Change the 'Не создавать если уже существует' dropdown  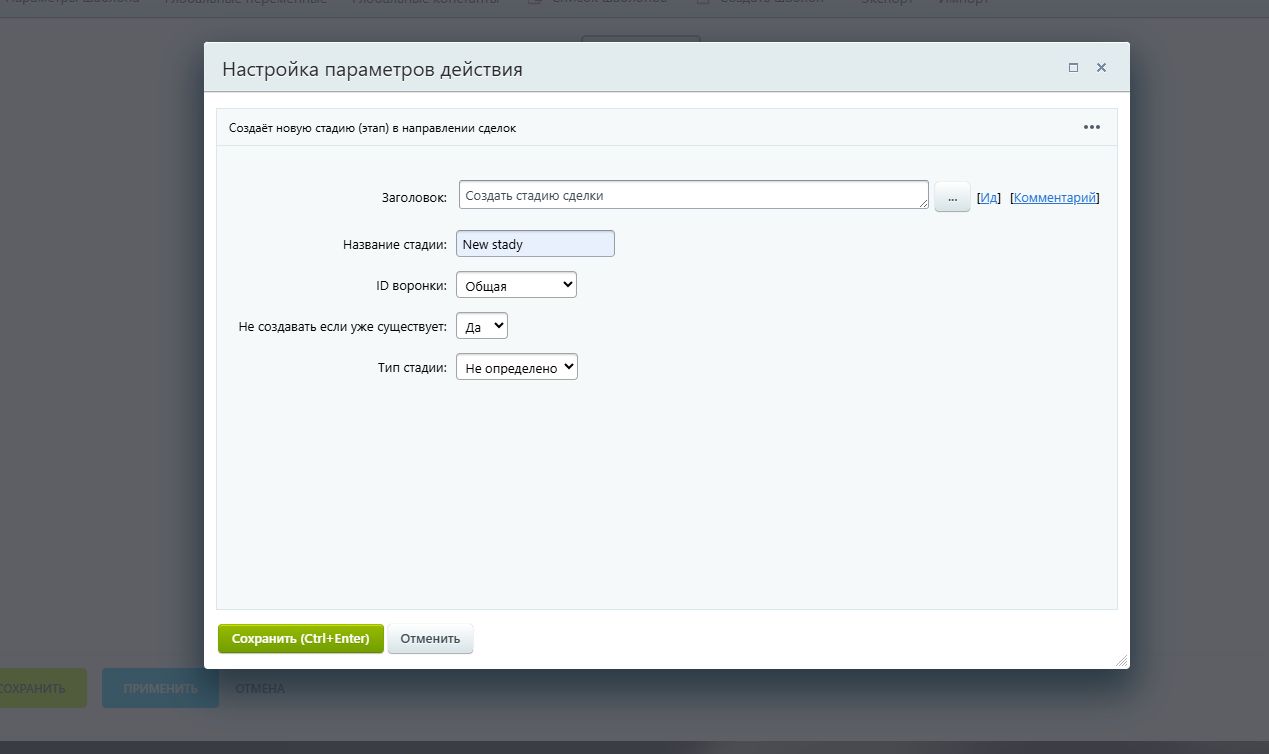[481, 325]
